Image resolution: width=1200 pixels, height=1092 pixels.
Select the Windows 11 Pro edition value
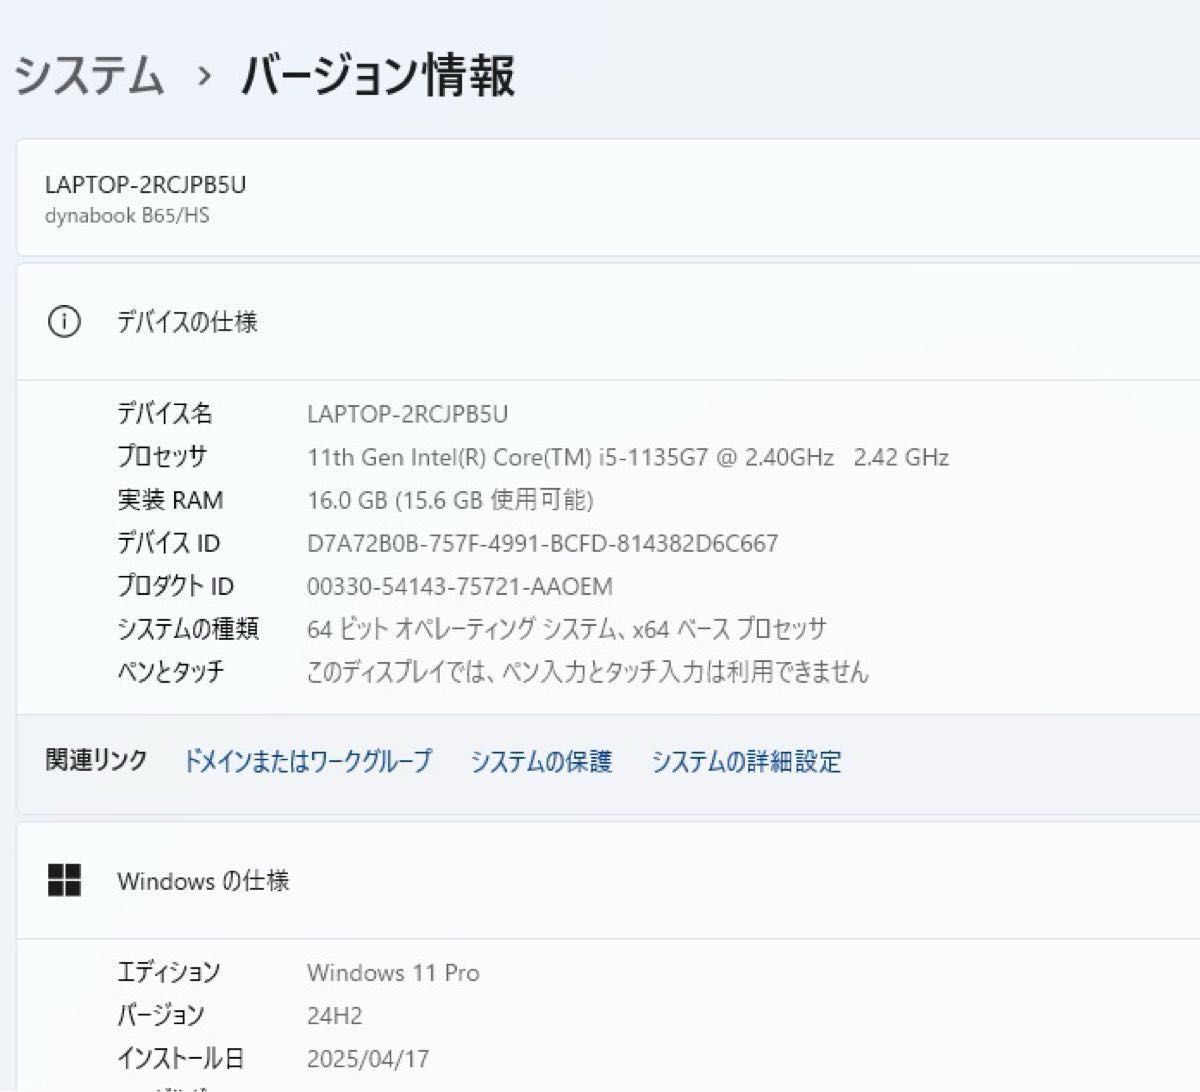point(393,972)
